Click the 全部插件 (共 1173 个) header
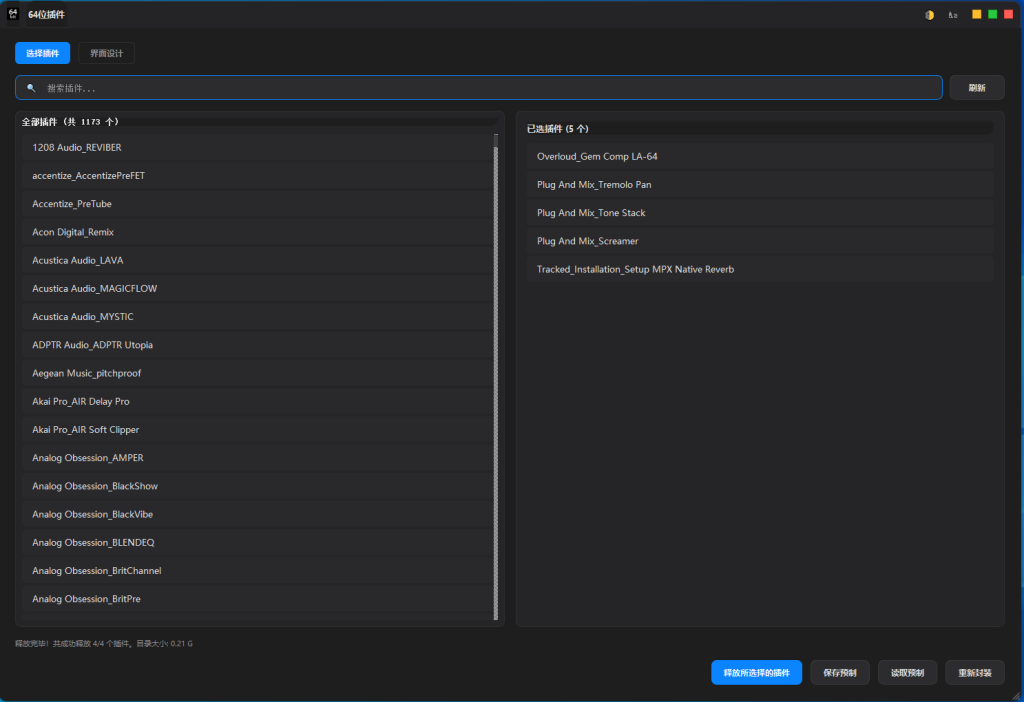1024x702 pixels. pyautogui.click(x=70, y=121)
